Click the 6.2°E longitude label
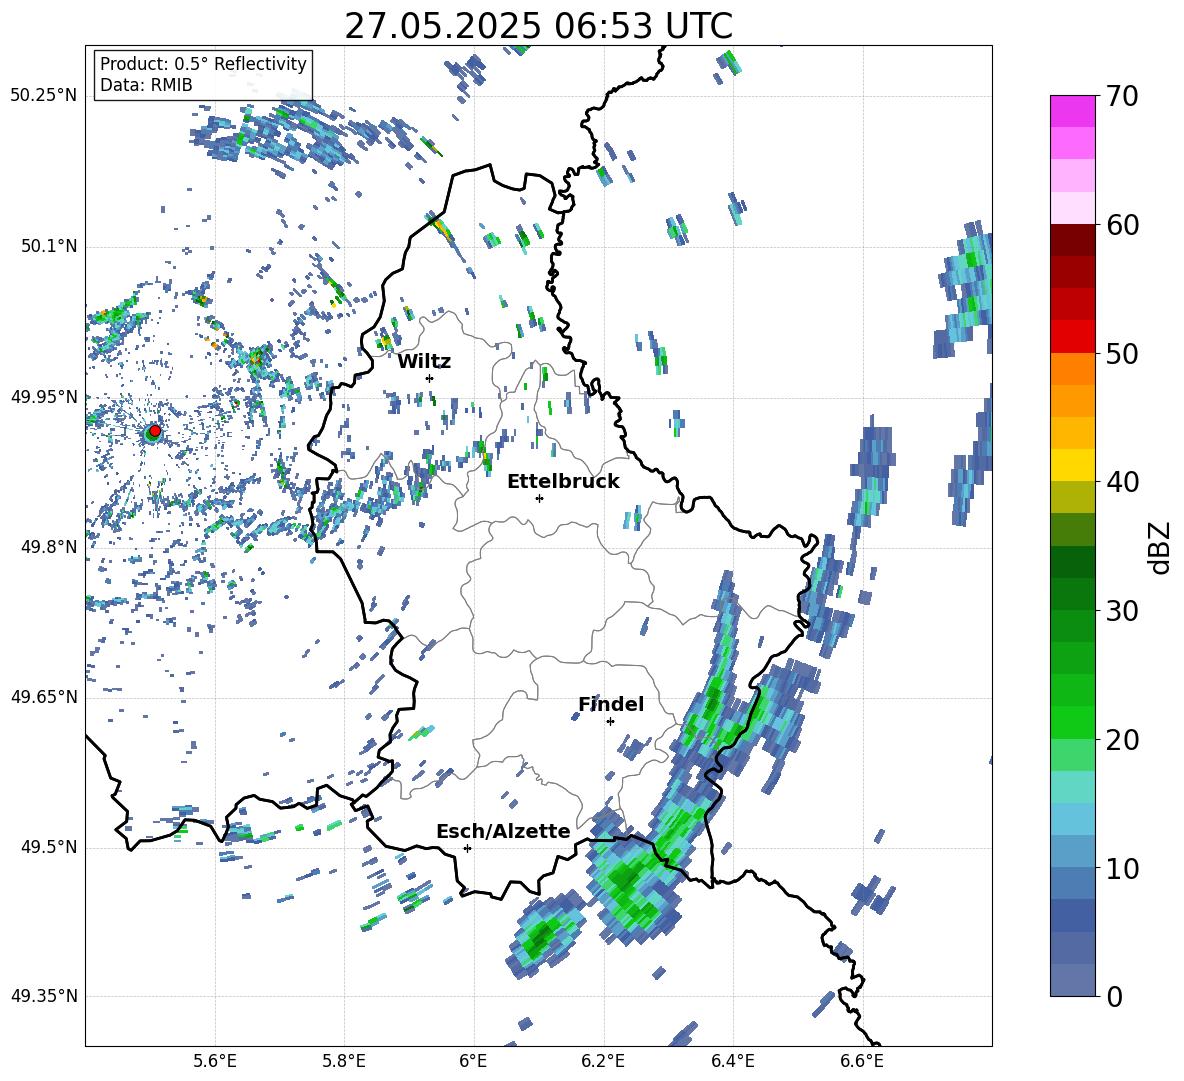Viewport: 1184px width, 1081px height. pyautogui.click(x=603, y=1062)
